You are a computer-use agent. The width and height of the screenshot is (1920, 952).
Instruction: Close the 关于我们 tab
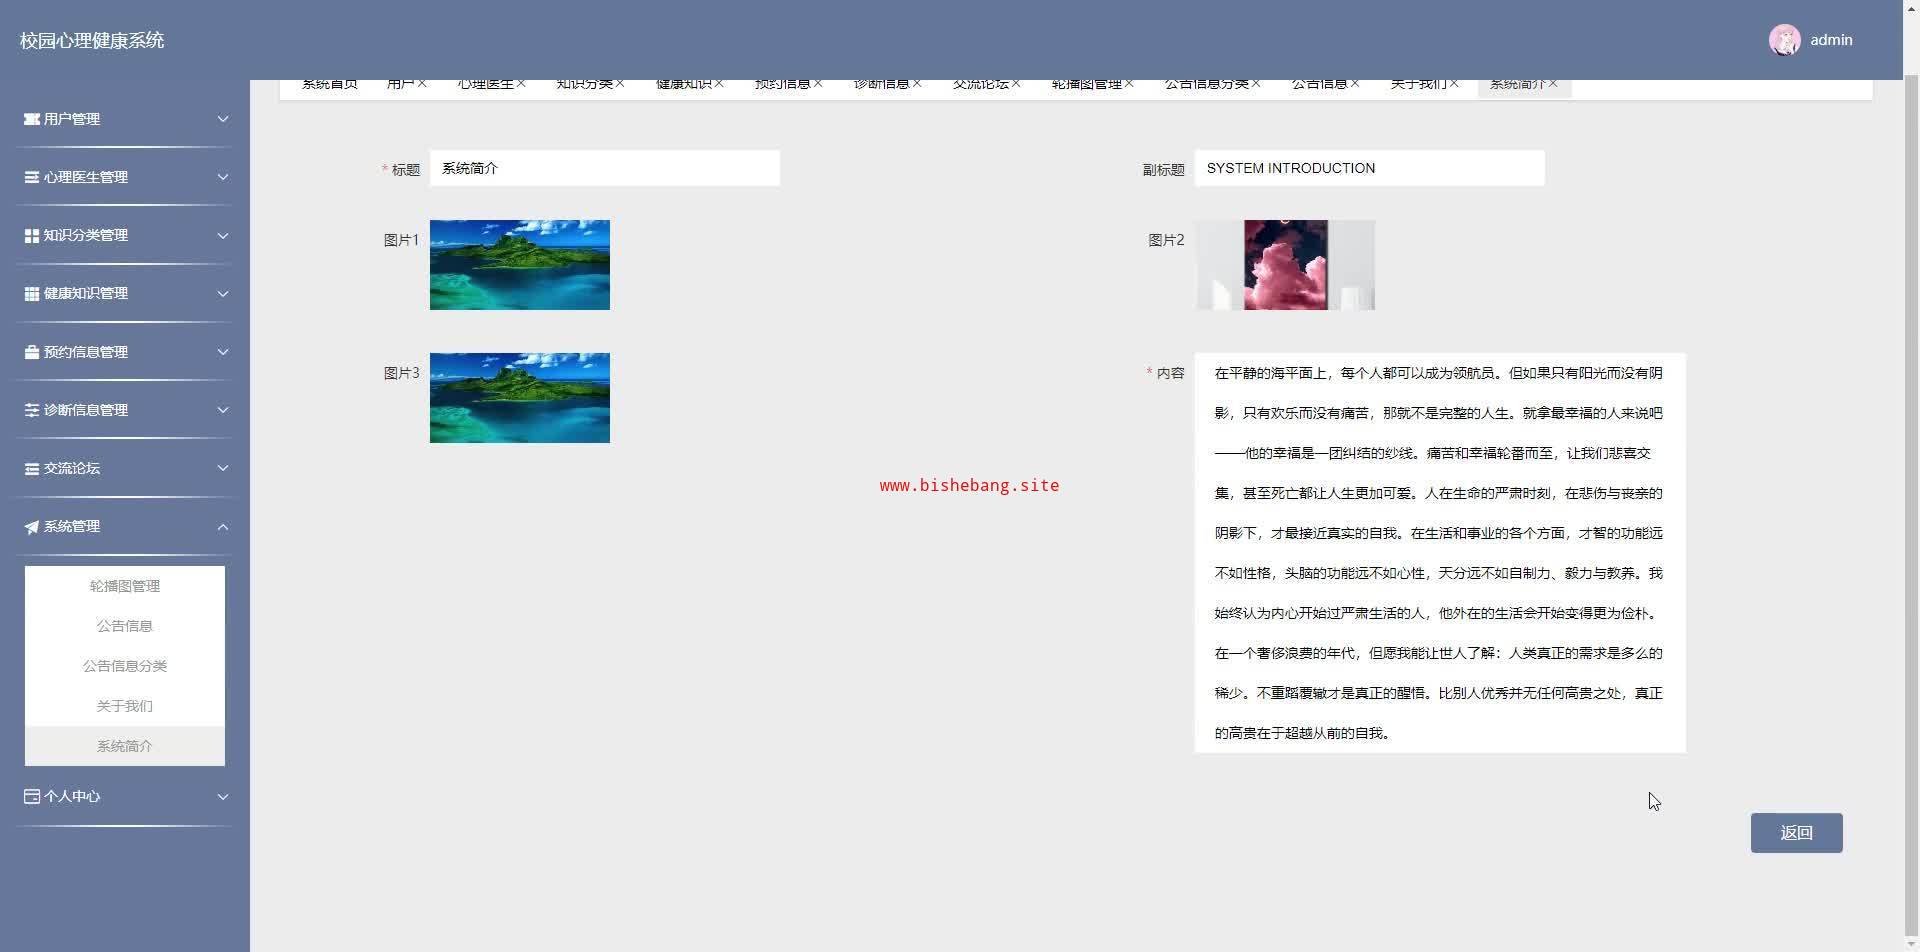[1454, 84]
